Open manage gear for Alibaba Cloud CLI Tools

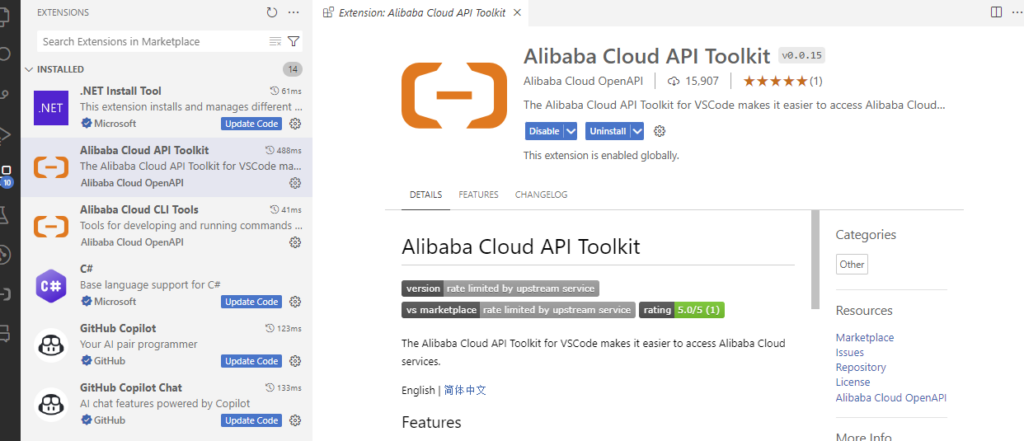295,242
